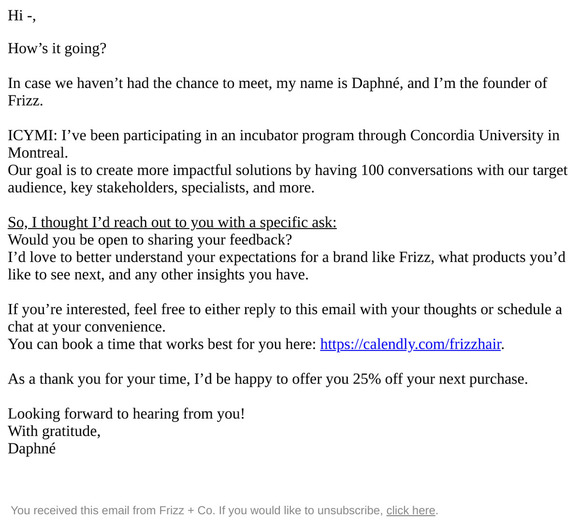The width and height of the screenshot is (580, 521).
Task: Click the 'With gratitude,' sign-off line
Action: (54, 431)
